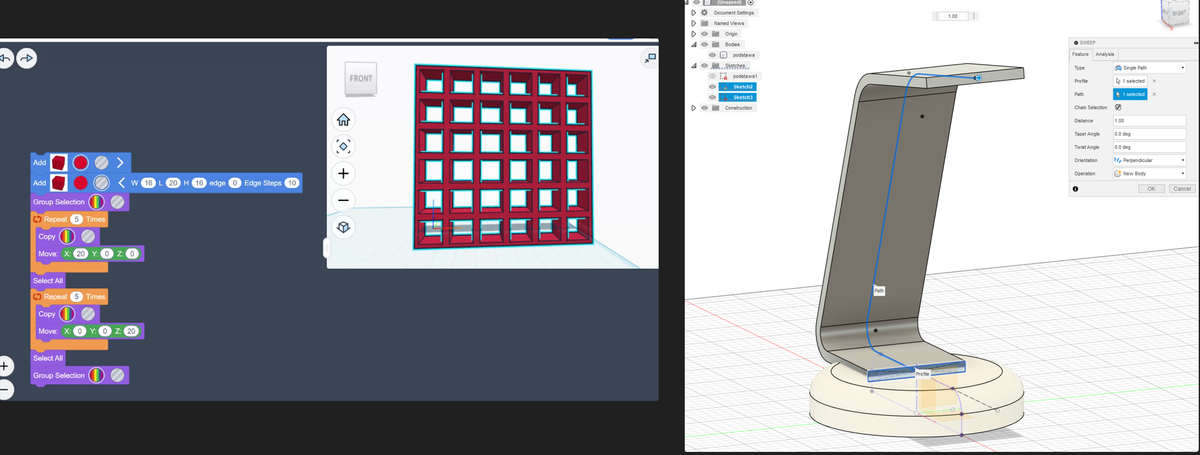Click the Home view icon in Tinkercad viewer

pyautogui.click(x=343, y=120)
